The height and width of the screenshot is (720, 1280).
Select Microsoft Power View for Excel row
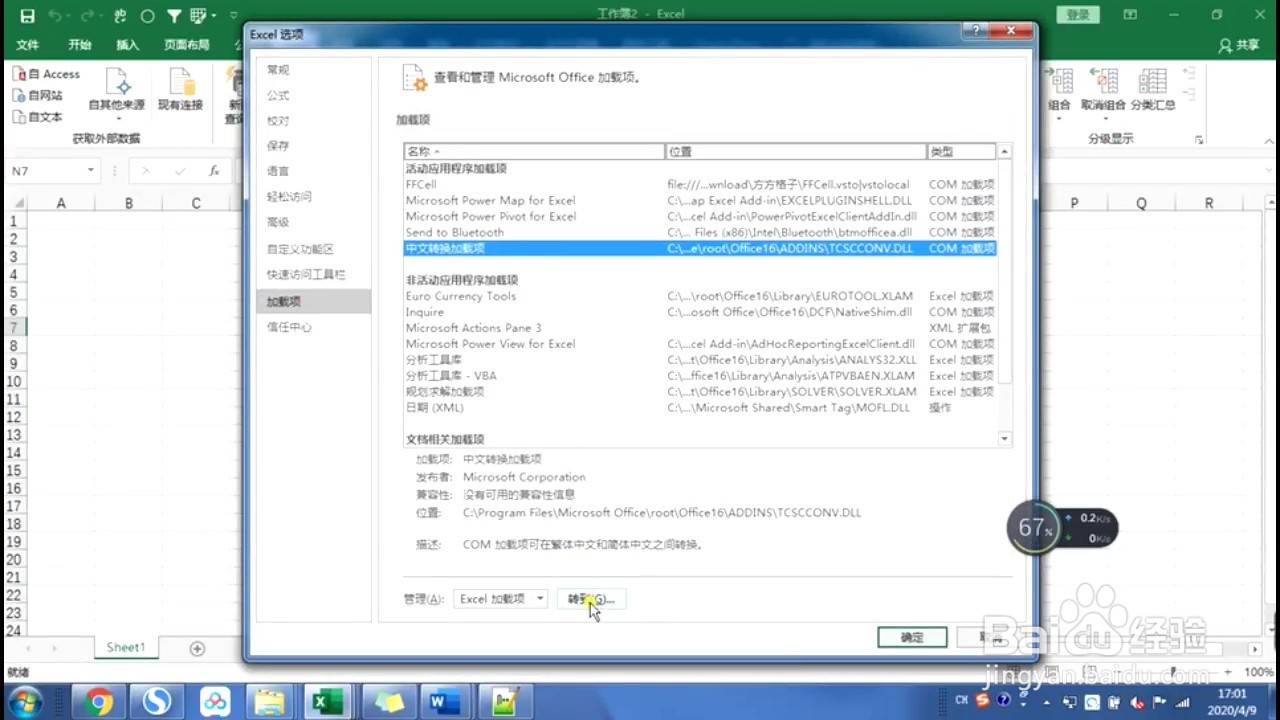[700, 344]
